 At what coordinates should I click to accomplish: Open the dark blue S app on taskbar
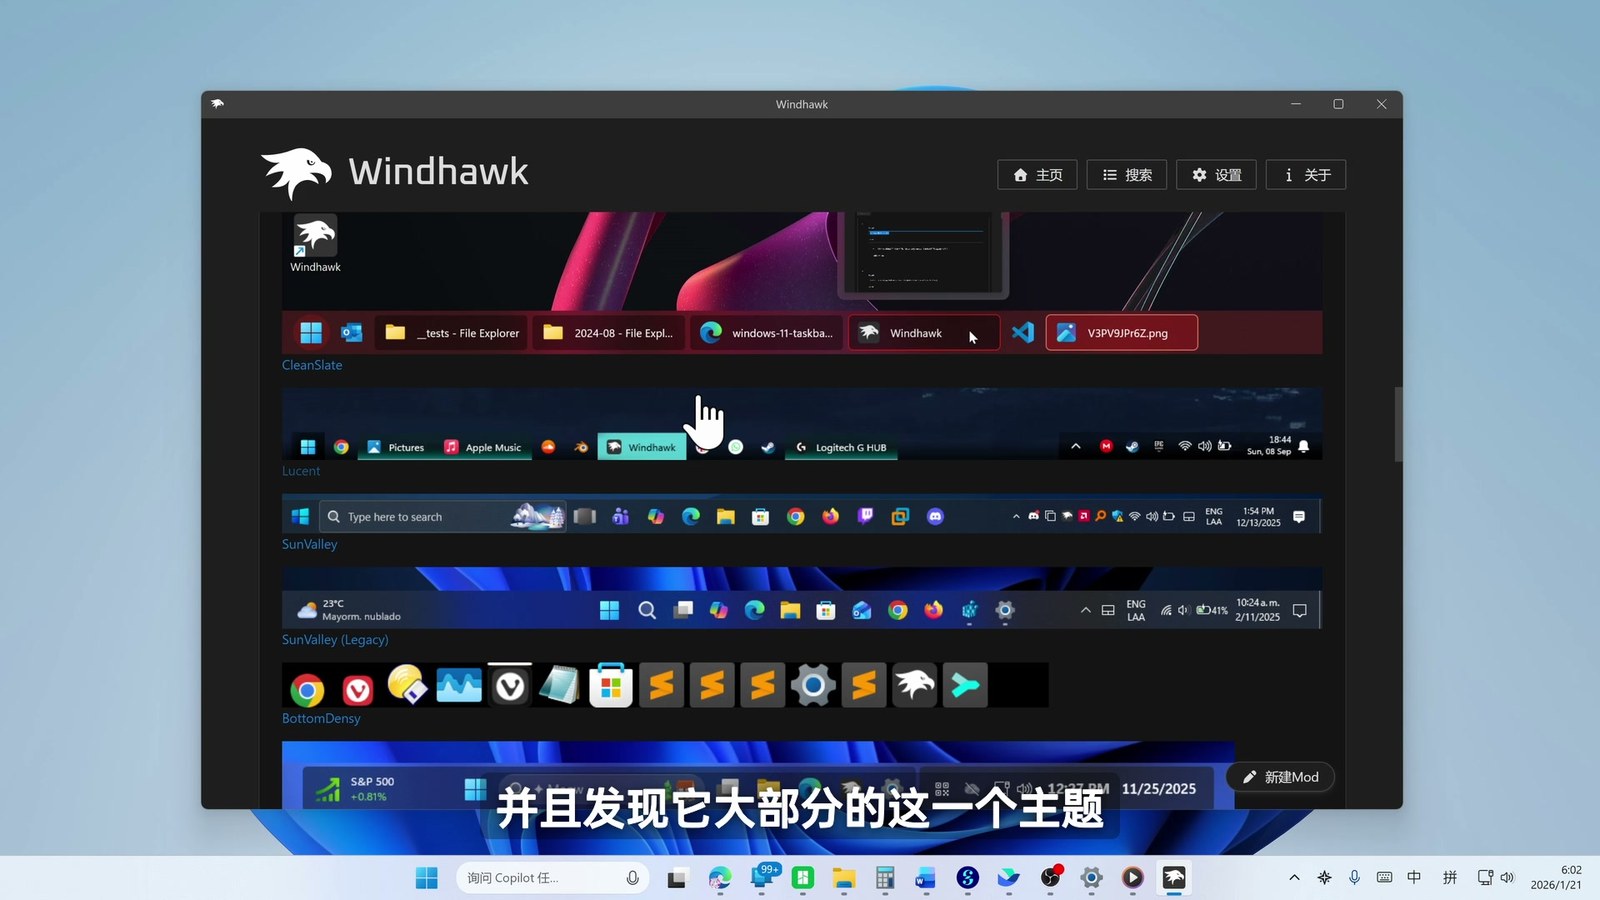pos(967,878)
